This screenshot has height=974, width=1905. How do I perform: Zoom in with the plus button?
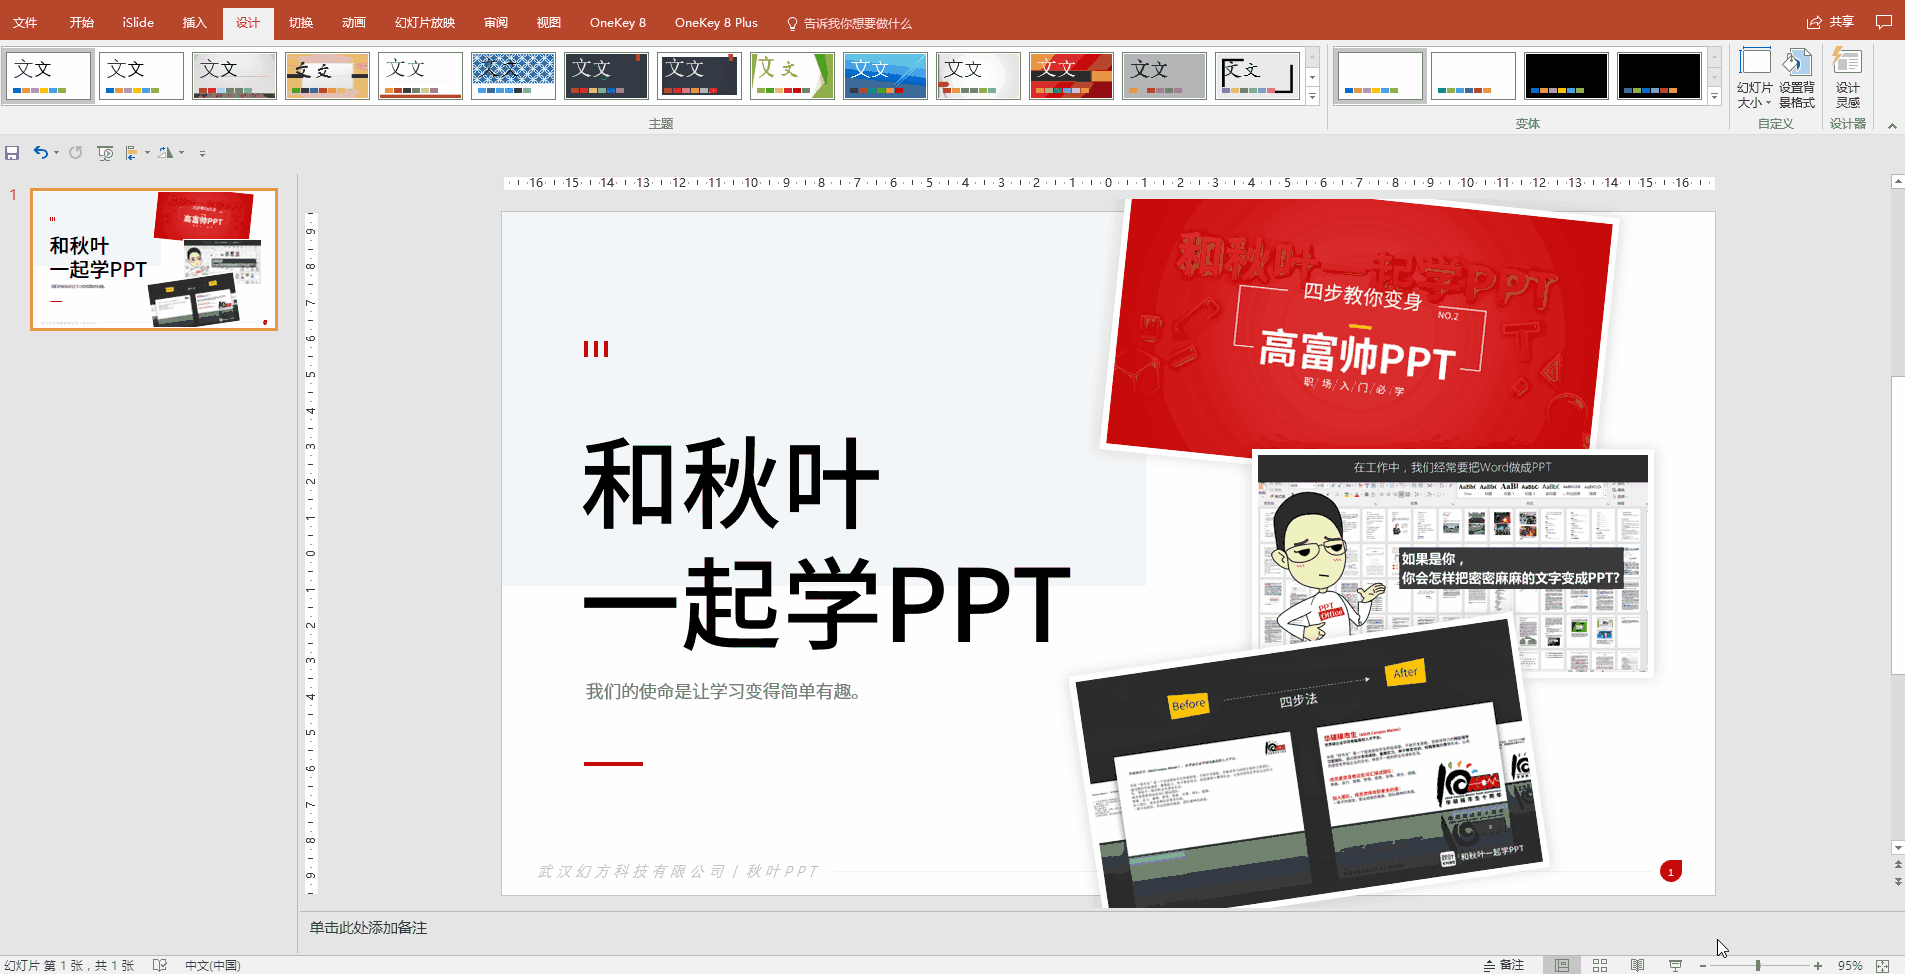(1818, 966)
